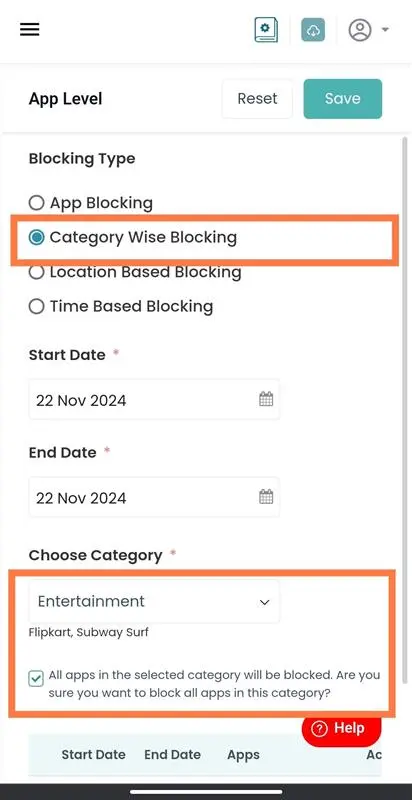Open the settings book icon
This screenshot has height=800, width=412.
[x=266, y=30]
